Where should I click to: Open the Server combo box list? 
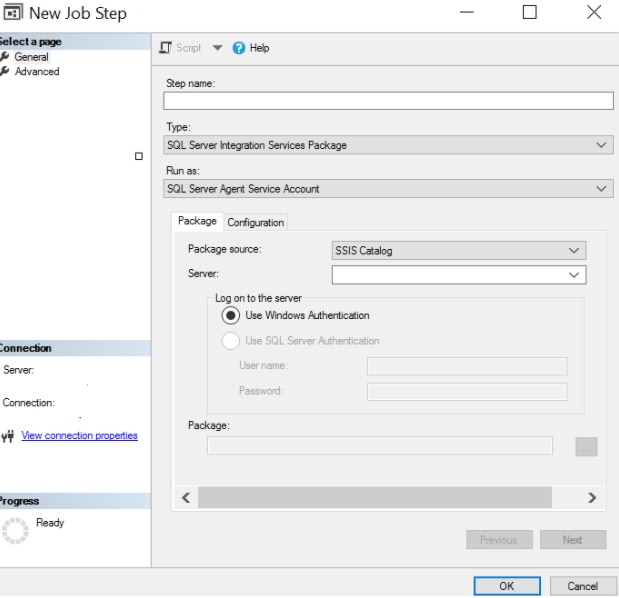click(574, 273)
